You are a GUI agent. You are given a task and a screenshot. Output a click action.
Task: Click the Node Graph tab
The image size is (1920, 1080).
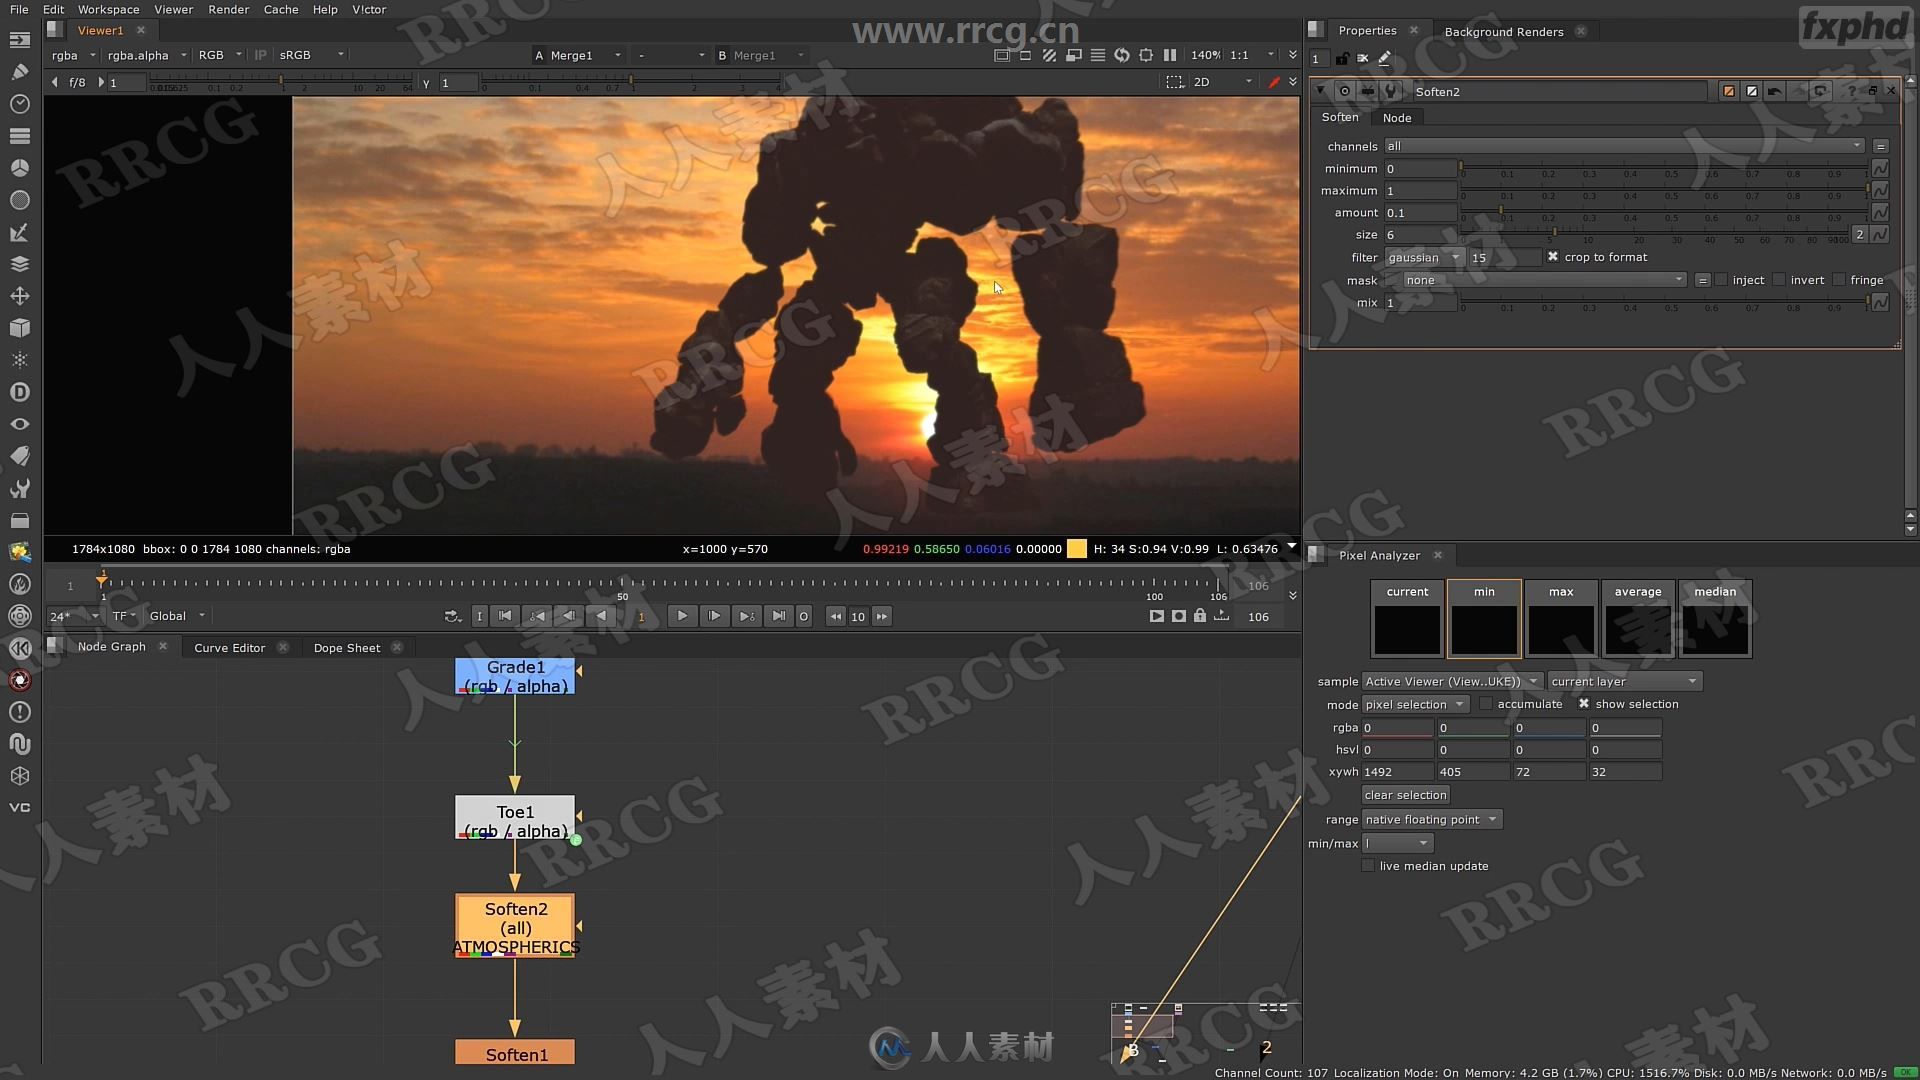click(x=111, y=646)
